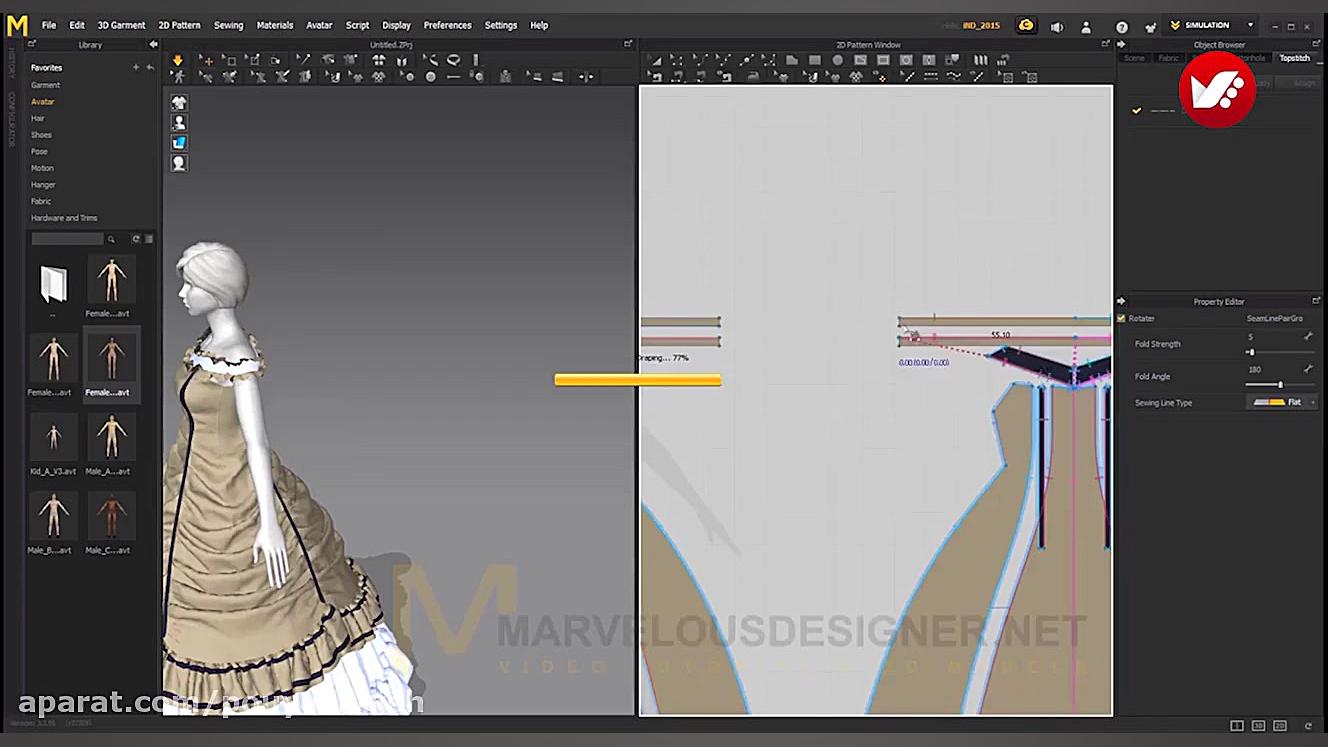Open the Script menu
The height and width of the screenshot is (747, 1328).
[357, 25]
